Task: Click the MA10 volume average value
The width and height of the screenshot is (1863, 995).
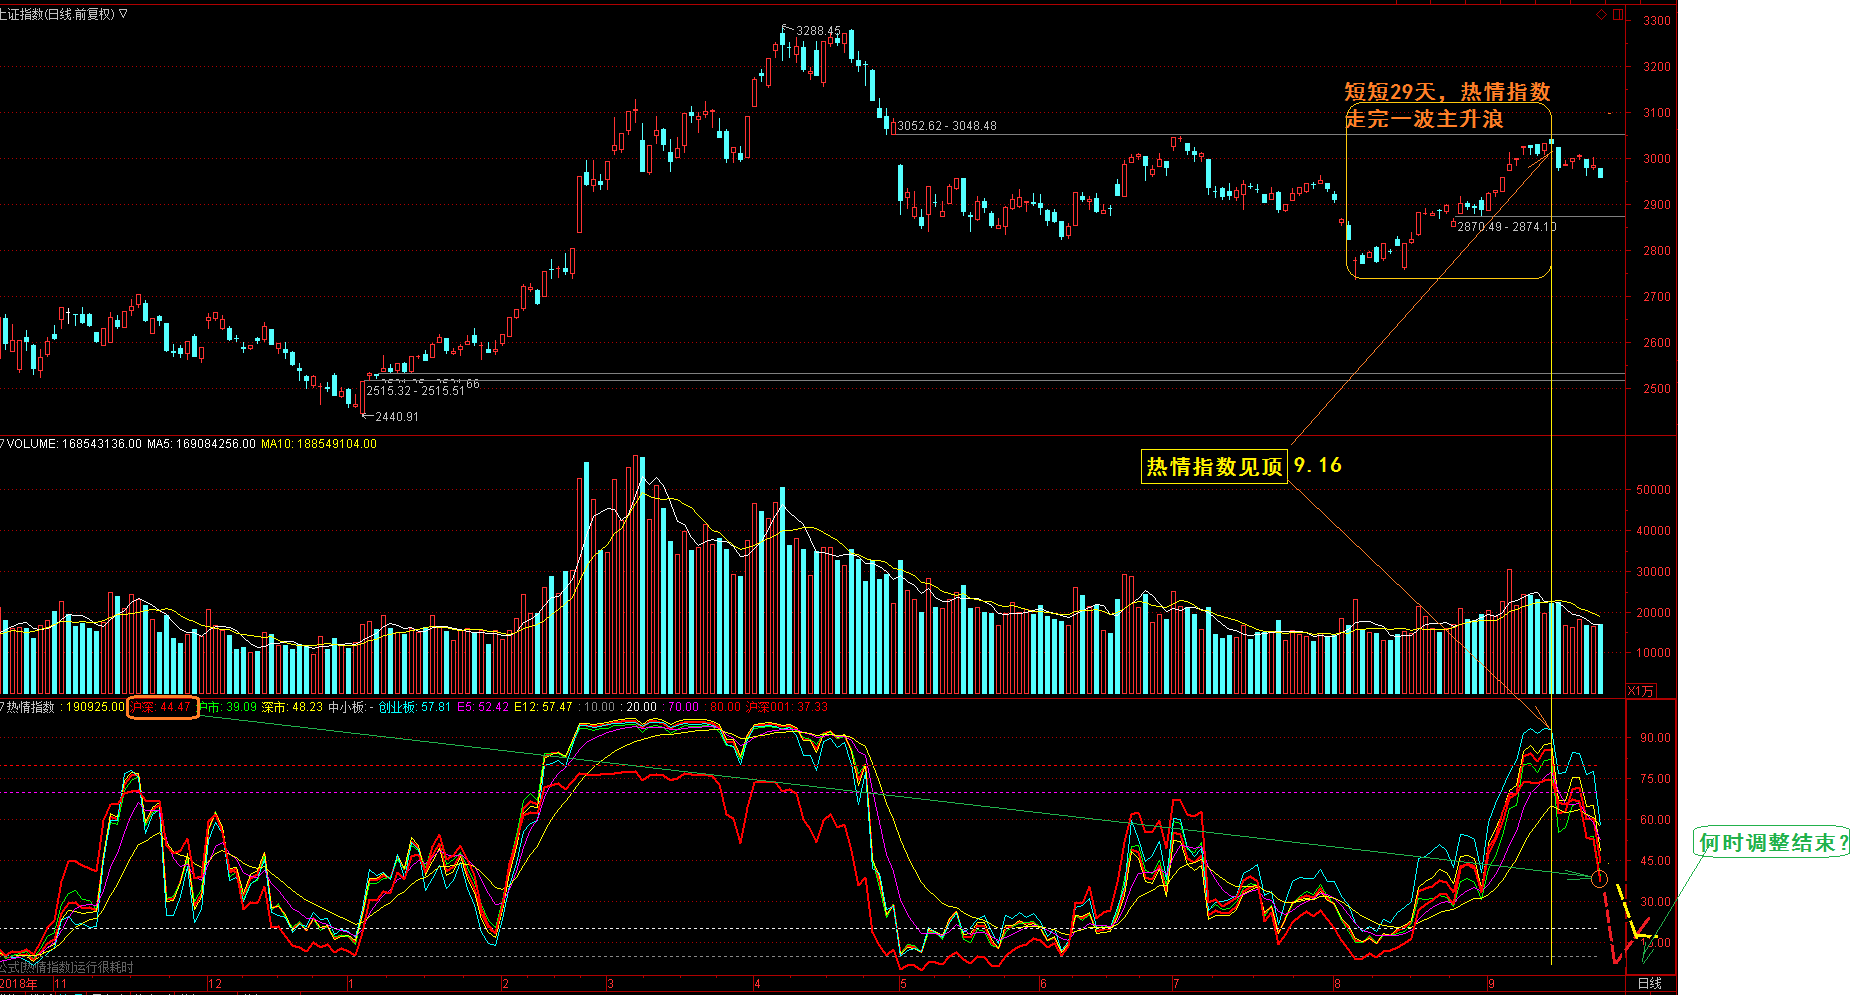Action: 319,444
